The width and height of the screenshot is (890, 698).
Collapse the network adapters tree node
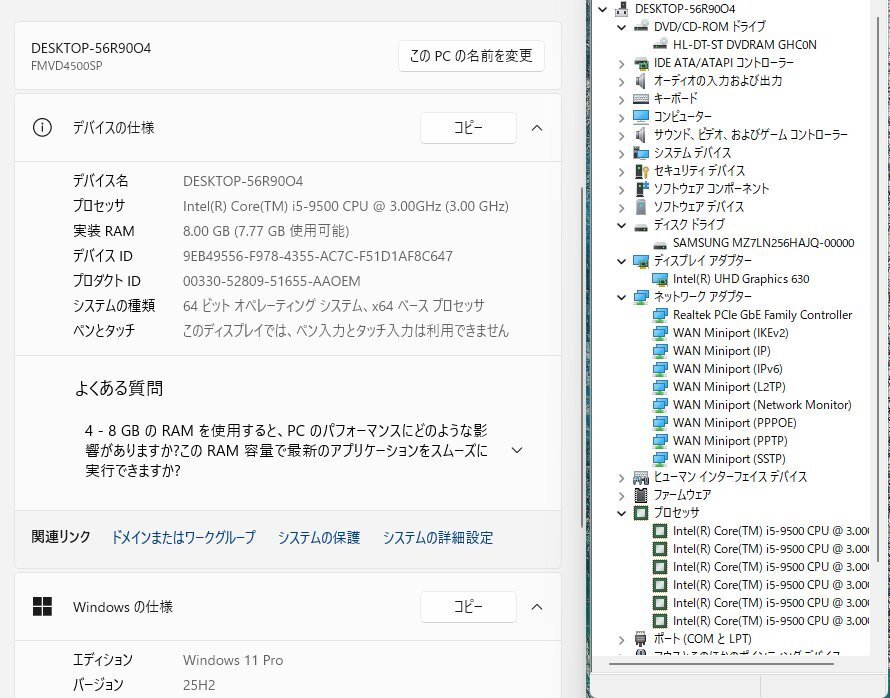click(x=622, y=297)
